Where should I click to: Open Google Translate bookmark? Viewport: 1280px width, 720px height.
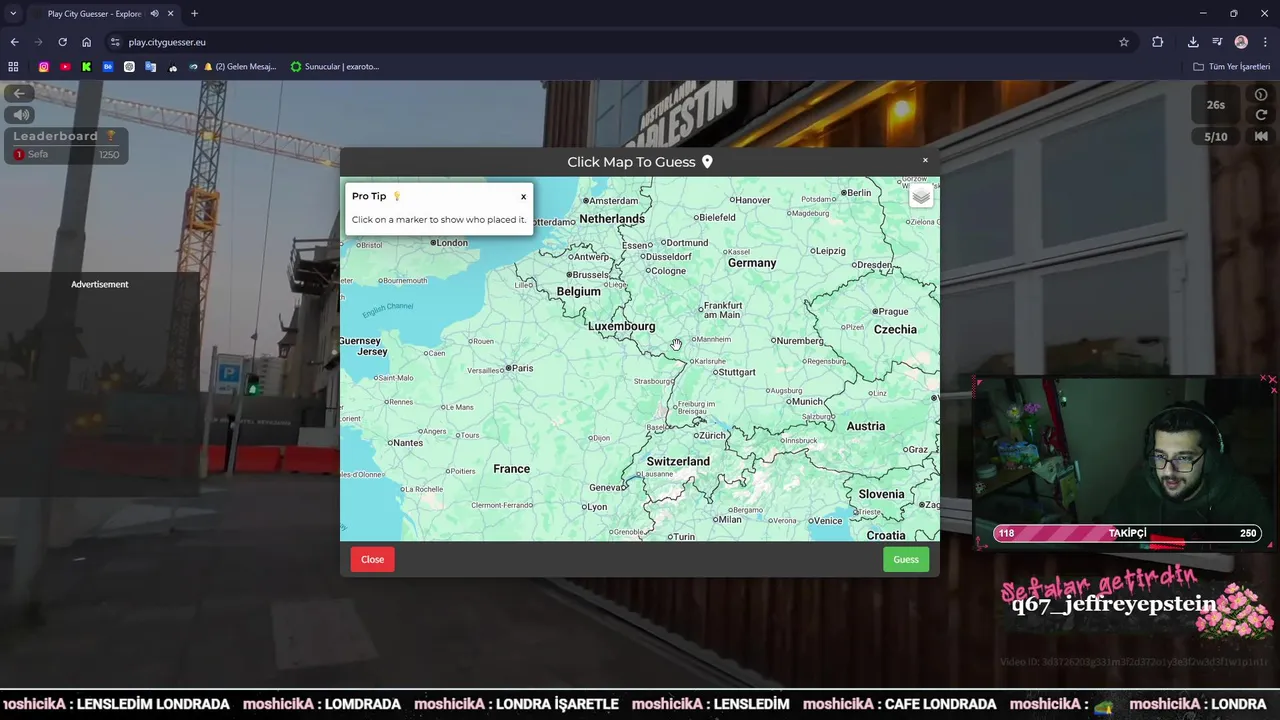tap(151, 67)
